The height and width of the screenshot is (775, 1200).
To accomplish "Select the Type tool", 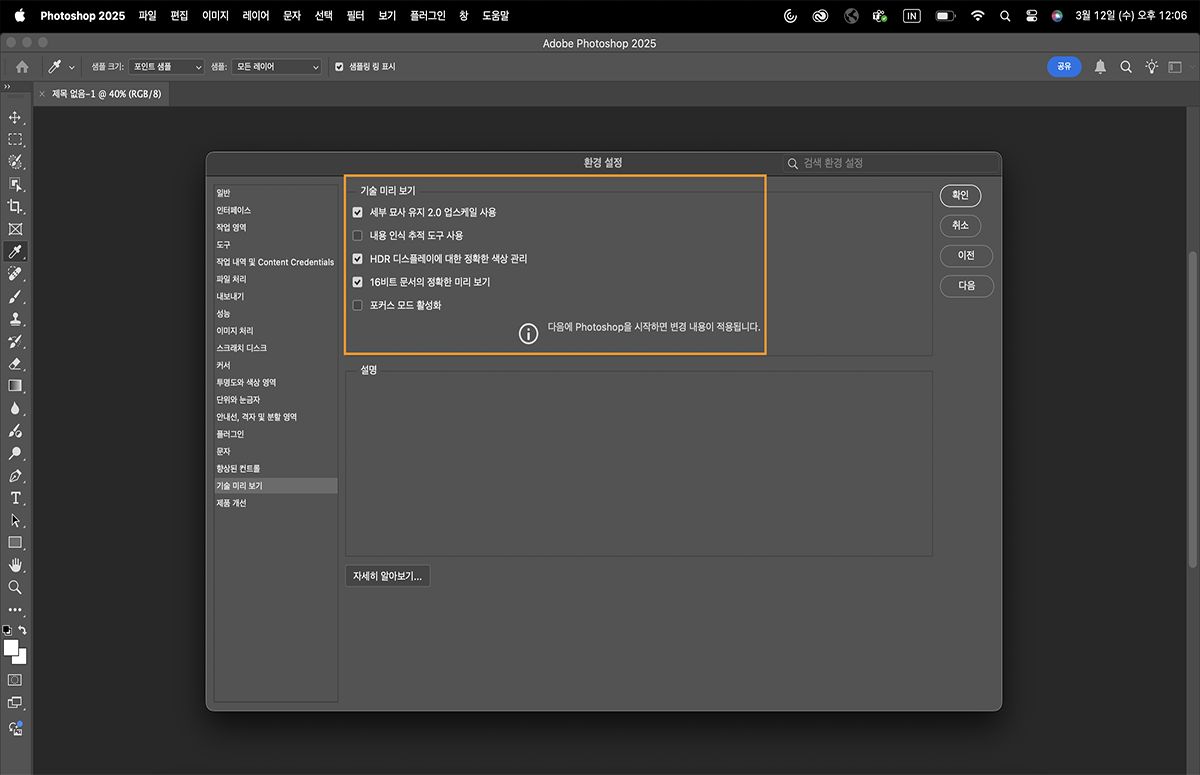I will 15,498.
